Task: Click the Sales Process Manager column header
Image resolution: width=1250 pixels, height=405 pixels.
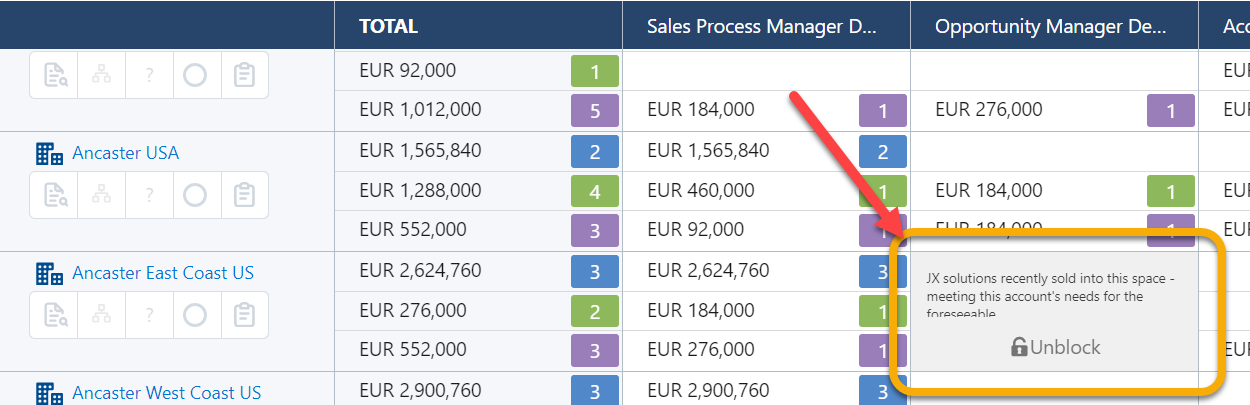Action: pos(761,27)
